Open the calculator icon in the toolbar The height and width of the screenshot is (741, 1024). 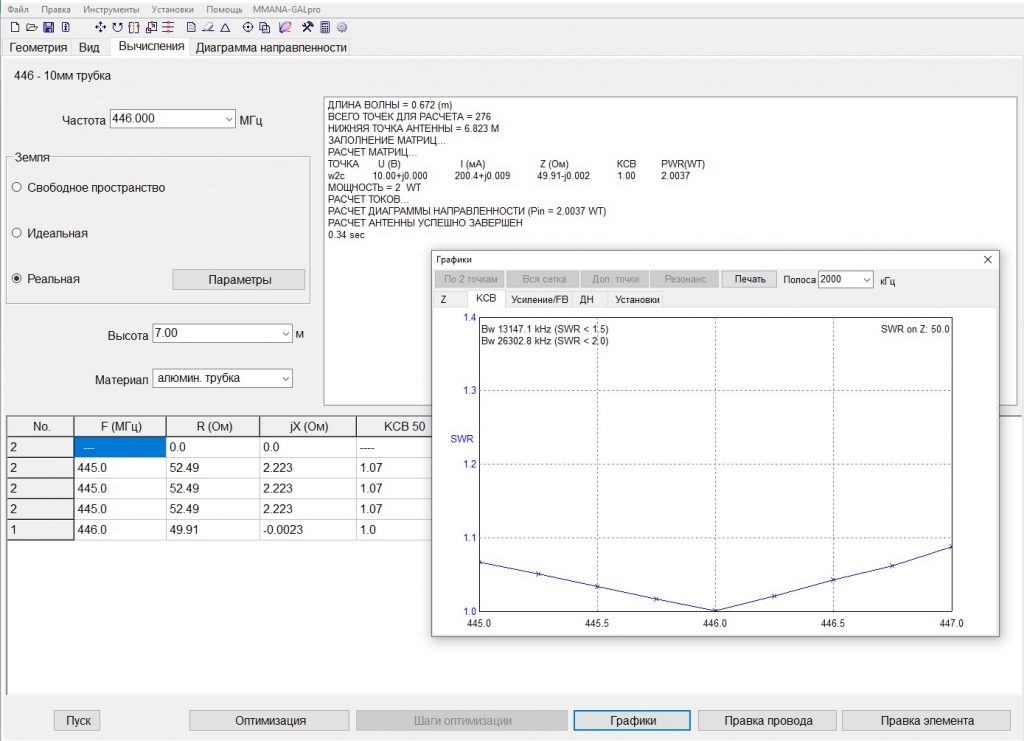pos(326,27)
